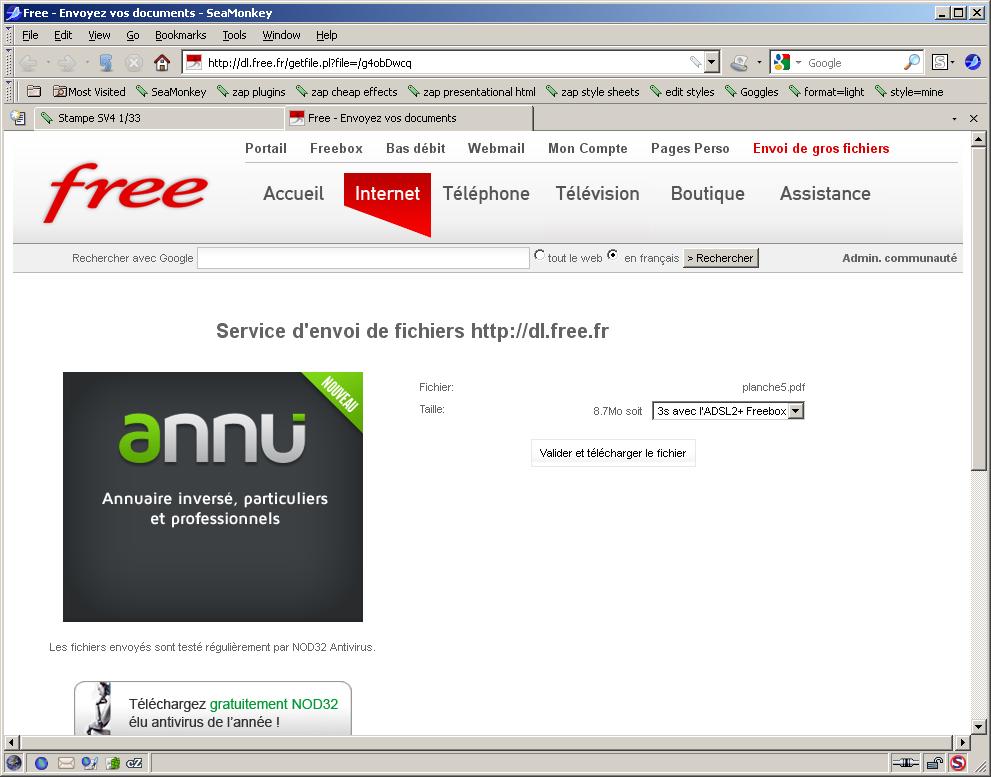991x777 pixels.
Task: Click the online/offline connection icon
Action: 905,763
